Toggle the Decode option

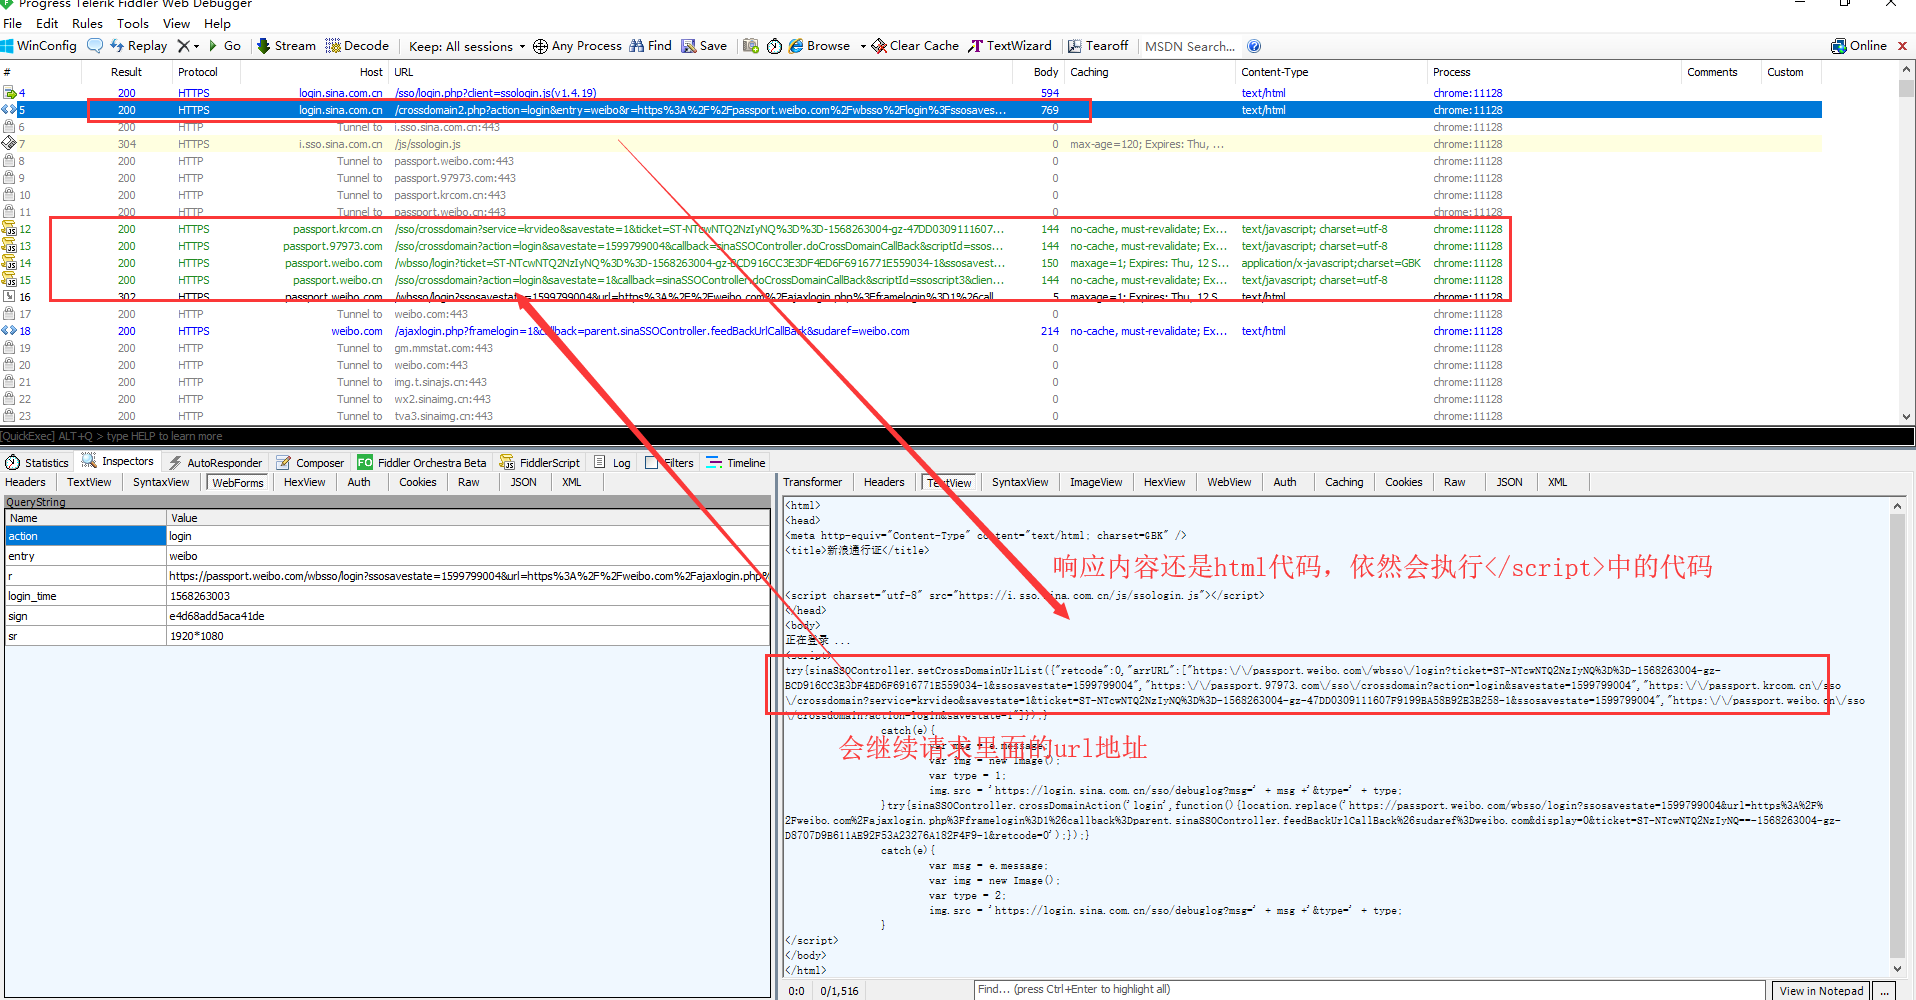[x=357, y=46]
